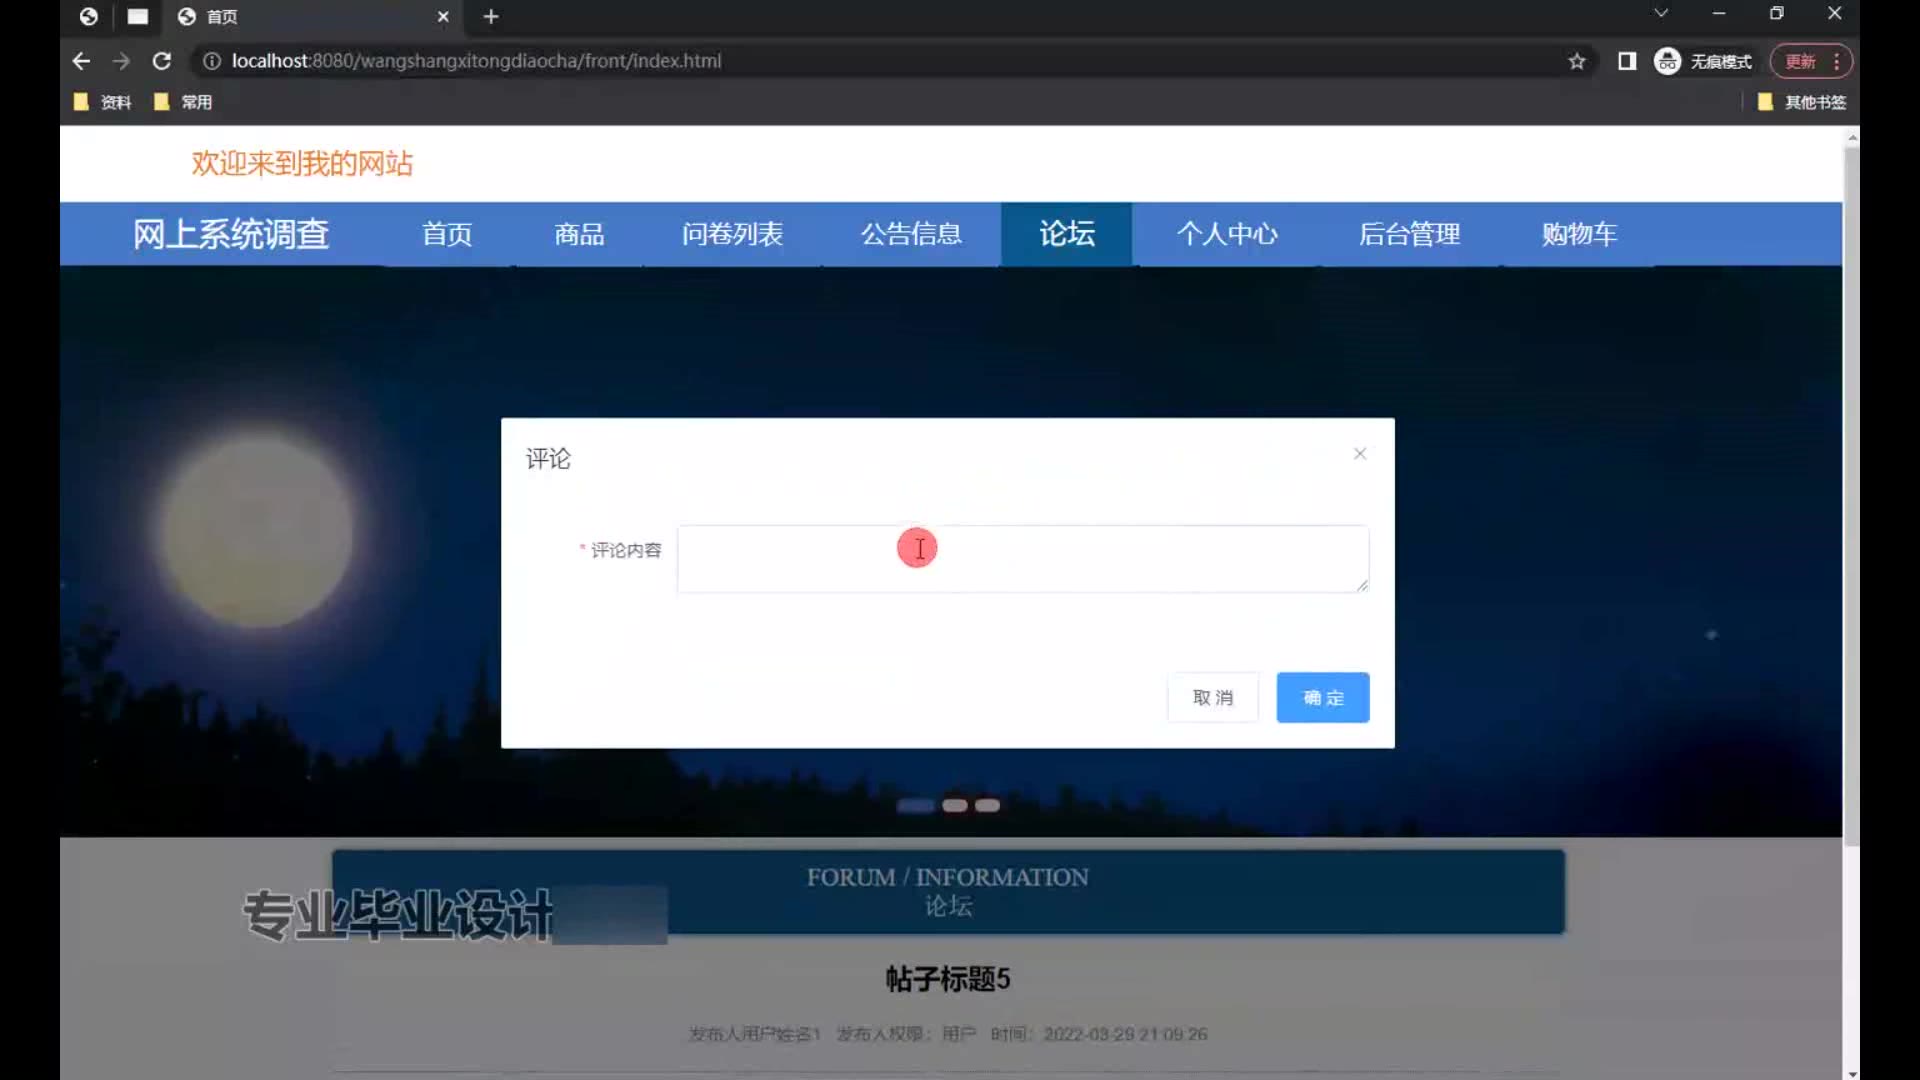Open 个人中心 navigation item
This screenshot has height=1080, width=1920.
(x=1227, y=234)
